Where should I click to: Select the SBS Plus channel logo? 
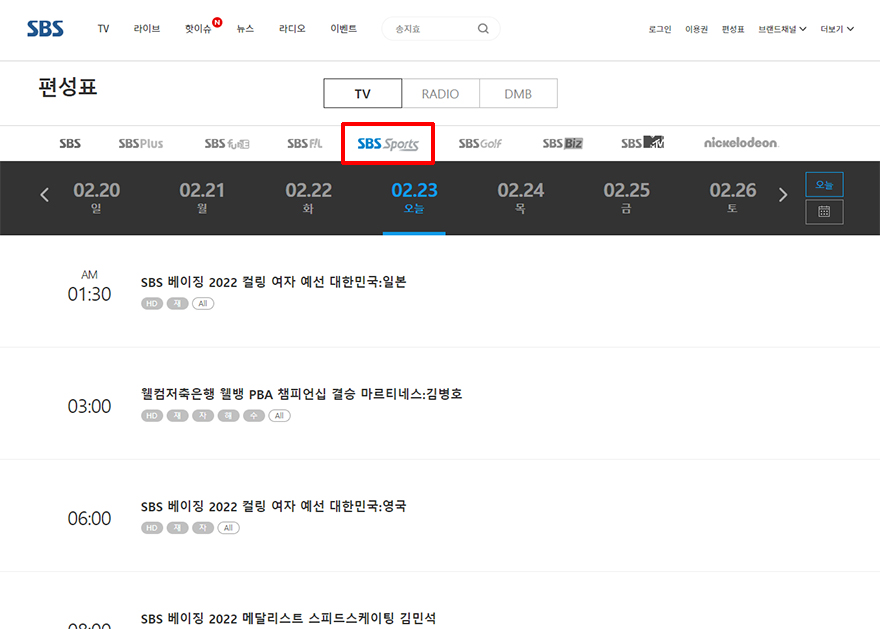pos(141,144)
